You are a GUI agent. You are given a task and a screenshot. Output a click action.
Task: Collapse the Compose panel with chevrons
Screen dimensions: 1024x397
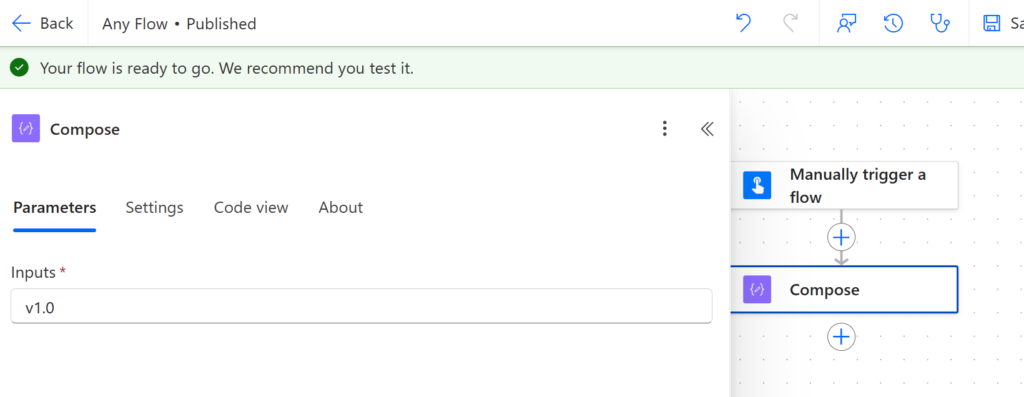click(x=707, y=129)
